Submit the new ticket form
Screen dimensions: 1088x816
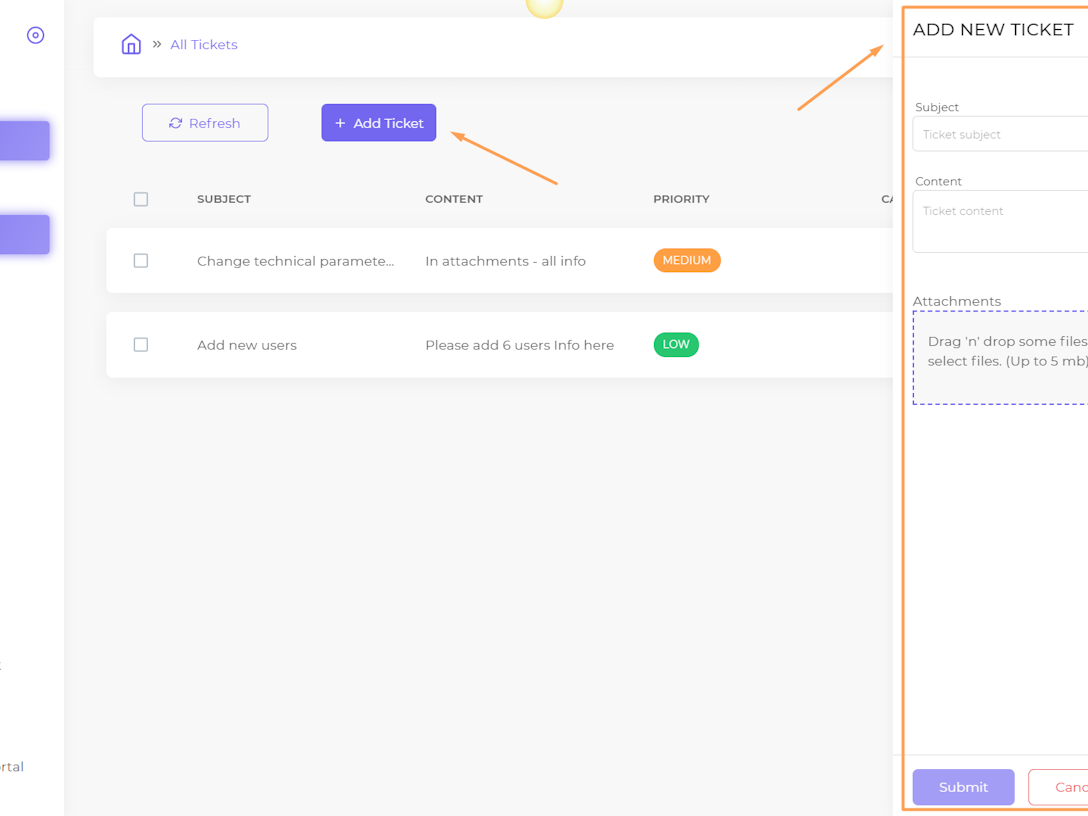click(963, 787)
